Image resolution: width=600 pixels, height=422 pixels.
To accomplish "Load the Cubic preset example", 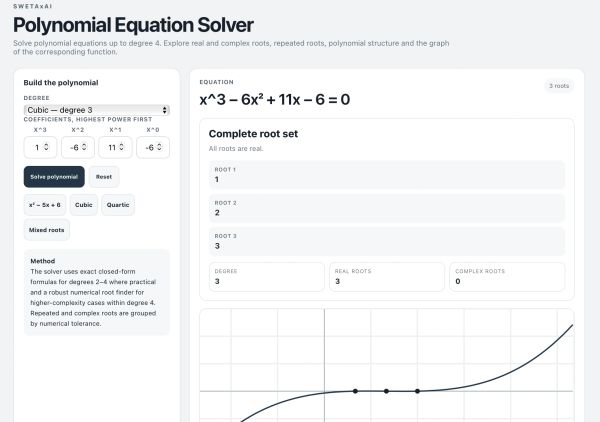I will coord(83,205).
